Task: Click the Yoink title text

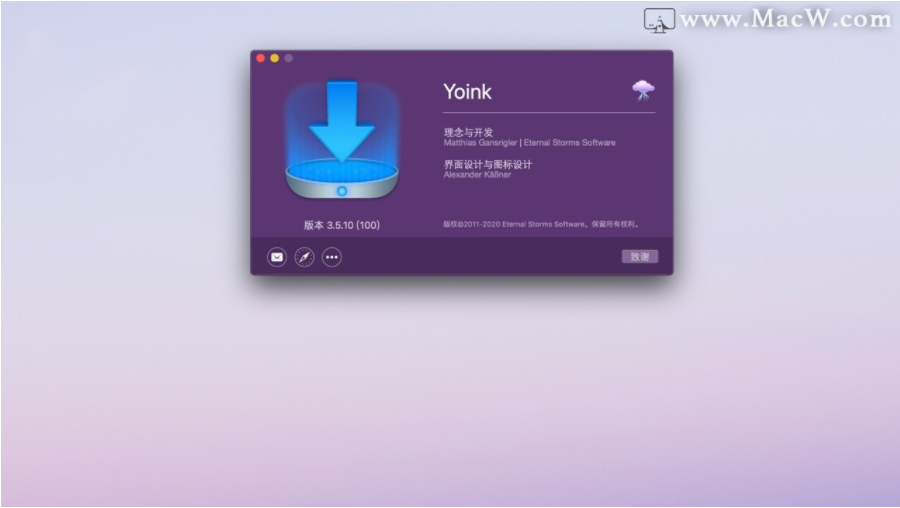Action: 467,92
